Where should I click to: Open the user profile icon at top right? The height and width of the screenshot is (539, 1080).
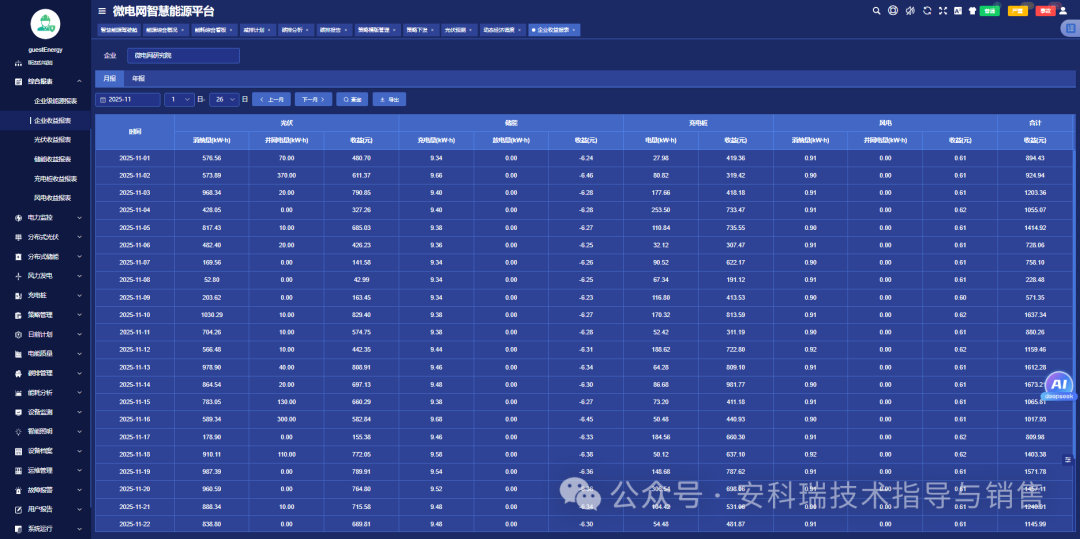1063,10
